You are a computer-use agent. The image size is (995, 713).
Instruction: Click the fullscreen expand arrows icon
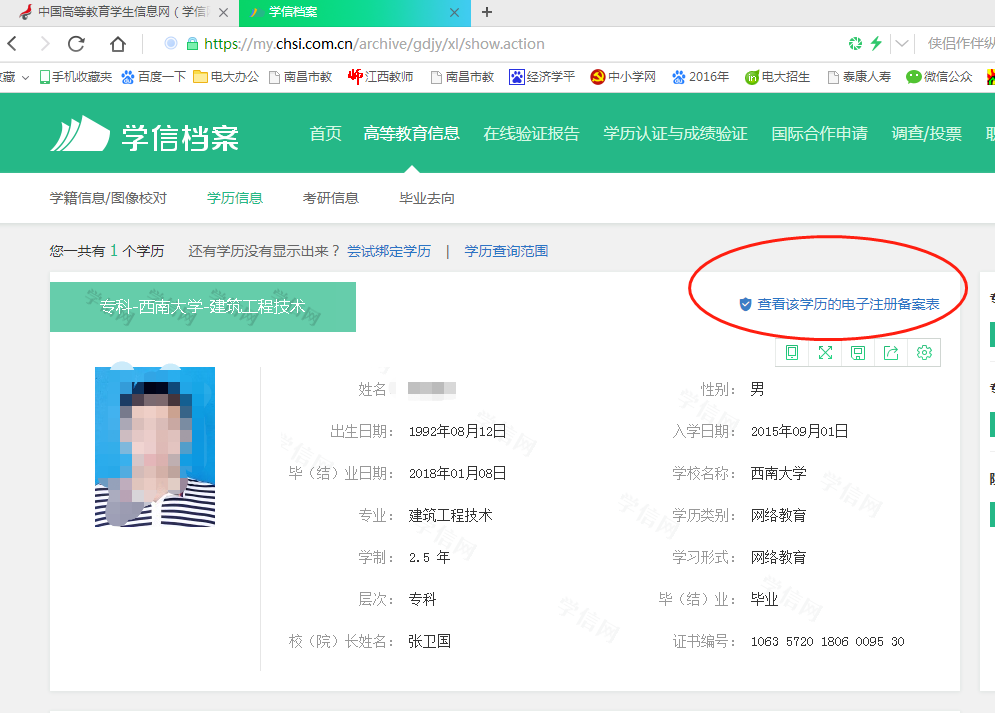(x=825, y=352)
